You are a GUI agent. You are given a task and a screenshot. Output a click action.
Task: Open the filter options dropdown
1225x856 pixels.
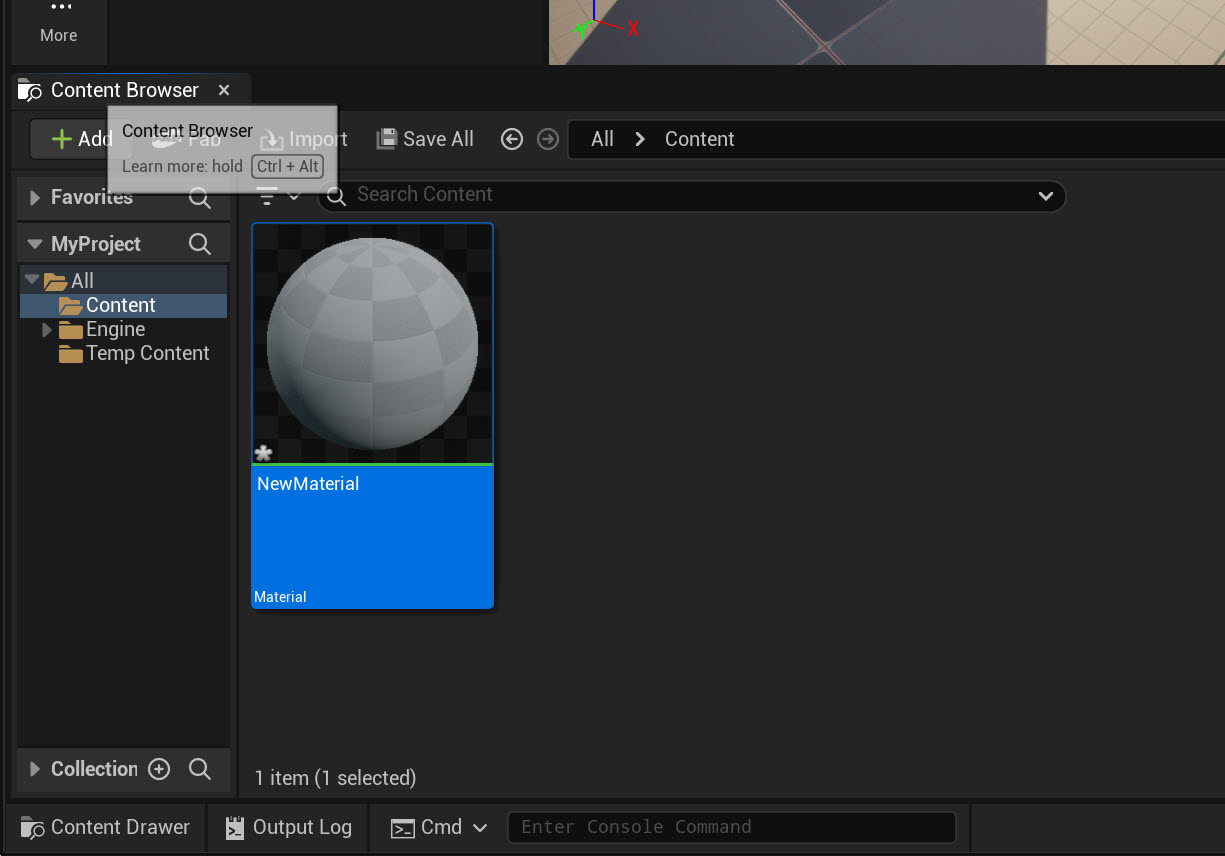coord(278,196)
